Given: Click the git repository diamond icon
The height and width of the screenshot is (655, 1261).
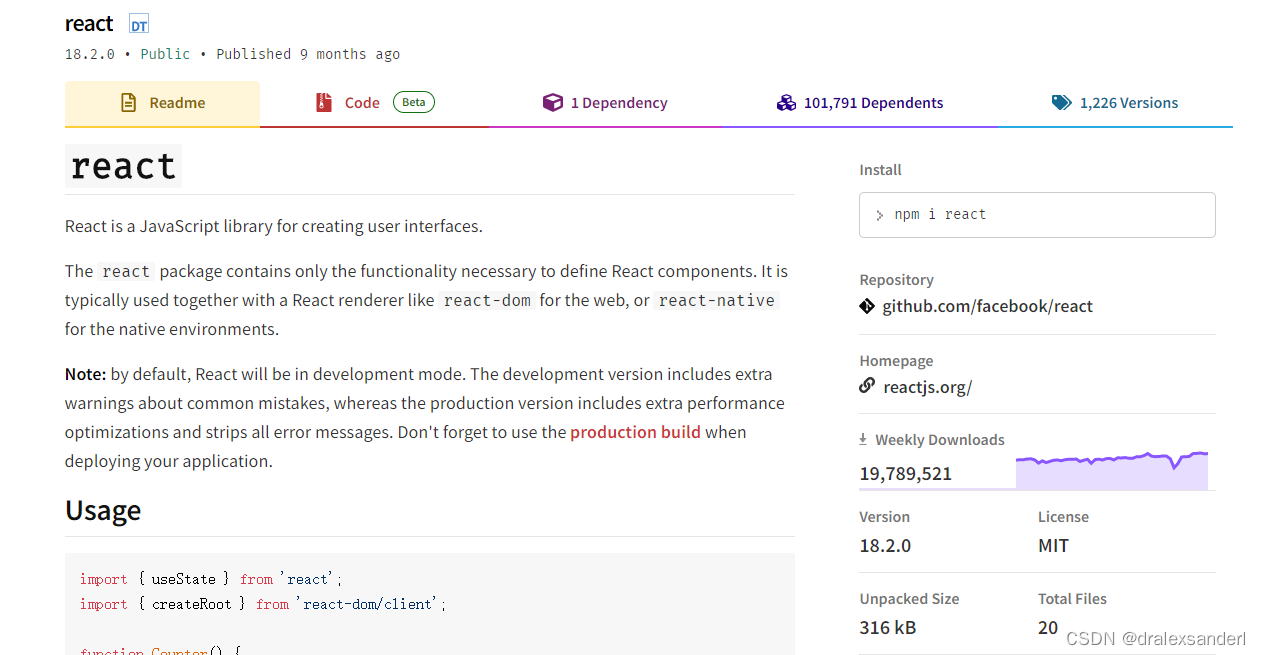Looking at the screenshot, I should point(867,306).
